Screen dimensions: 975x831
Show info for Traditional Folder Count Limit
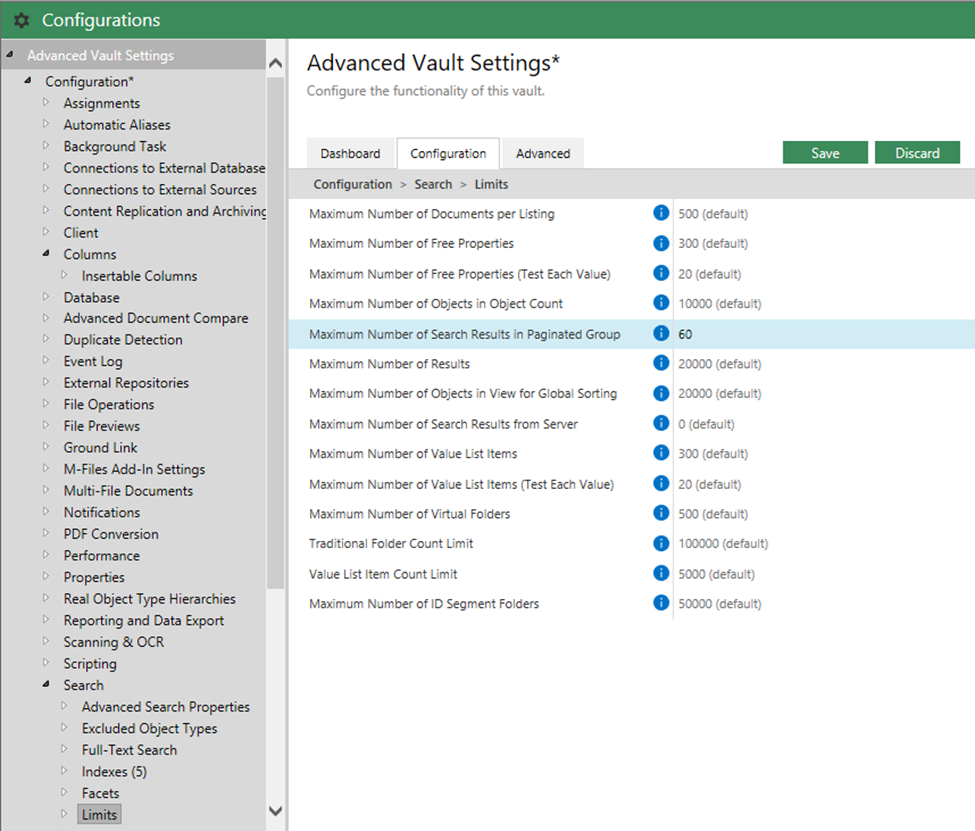tap(661, 543)
